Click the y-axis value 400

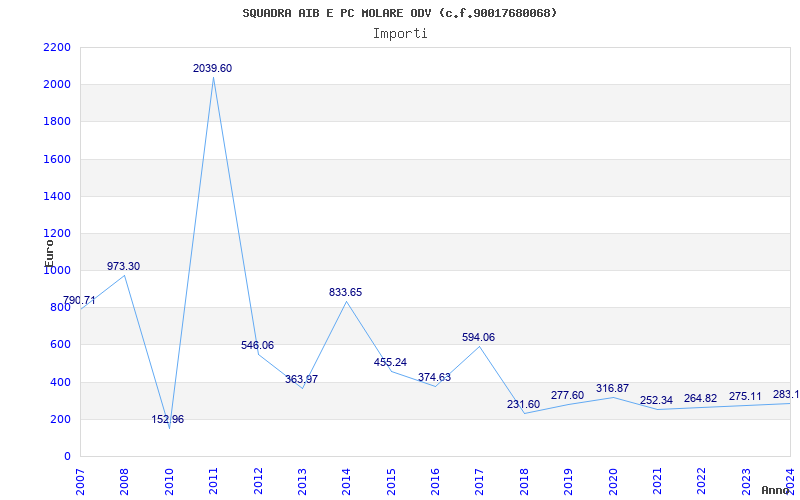pyautogui.click(x=61, y=382)
